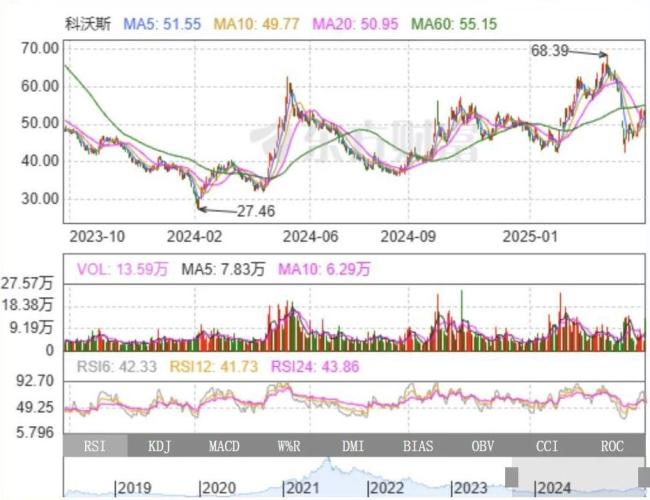Select the RSI indicator tab
The height and width of the screenshot is (500, 650).
(x=96, y=445)
